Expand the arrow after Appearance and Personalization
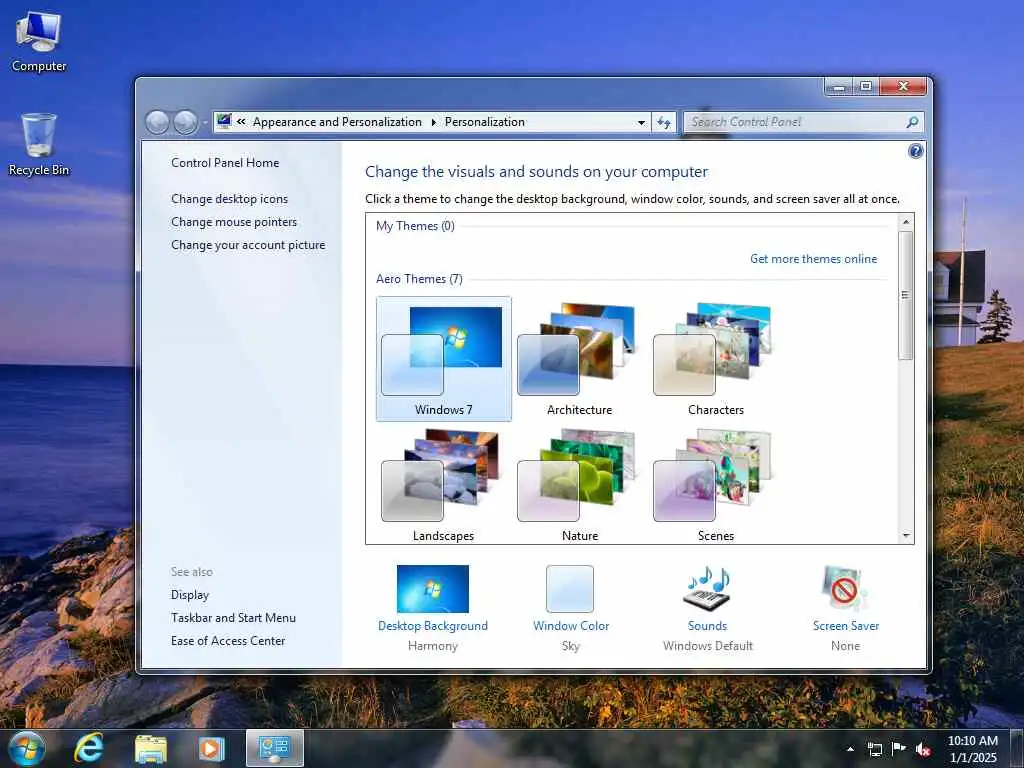Image resolution: width=1024 pixels, height=768 pixels. tap(433, 122)
